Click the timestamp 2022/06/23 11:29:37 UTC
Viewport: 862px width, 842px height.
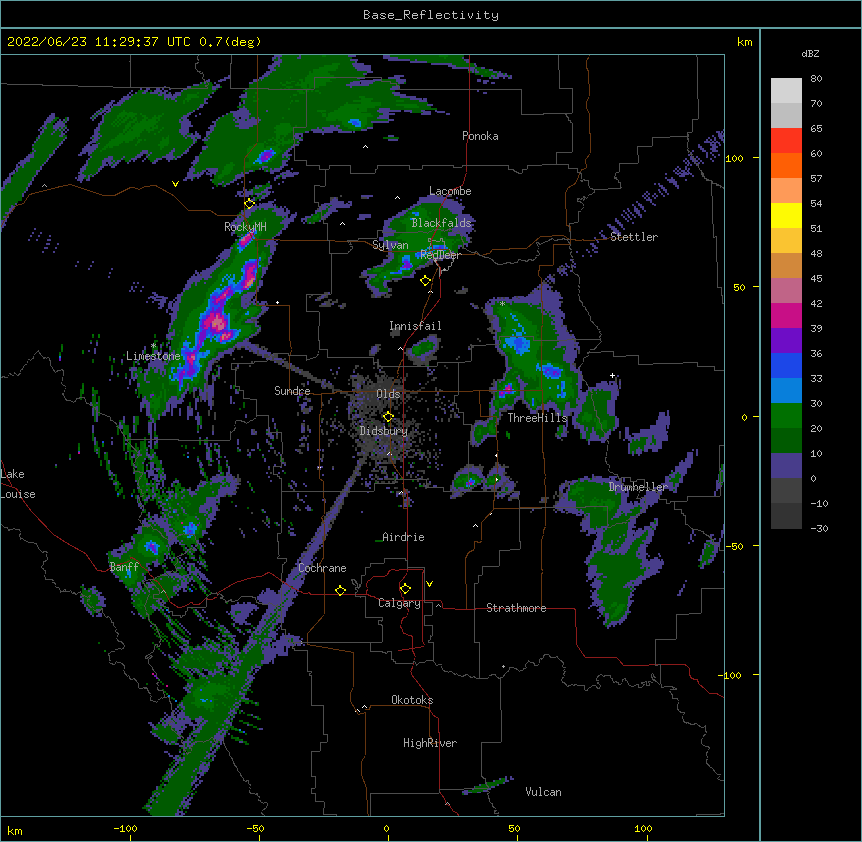pyautogui.click(x=99, y=42)
